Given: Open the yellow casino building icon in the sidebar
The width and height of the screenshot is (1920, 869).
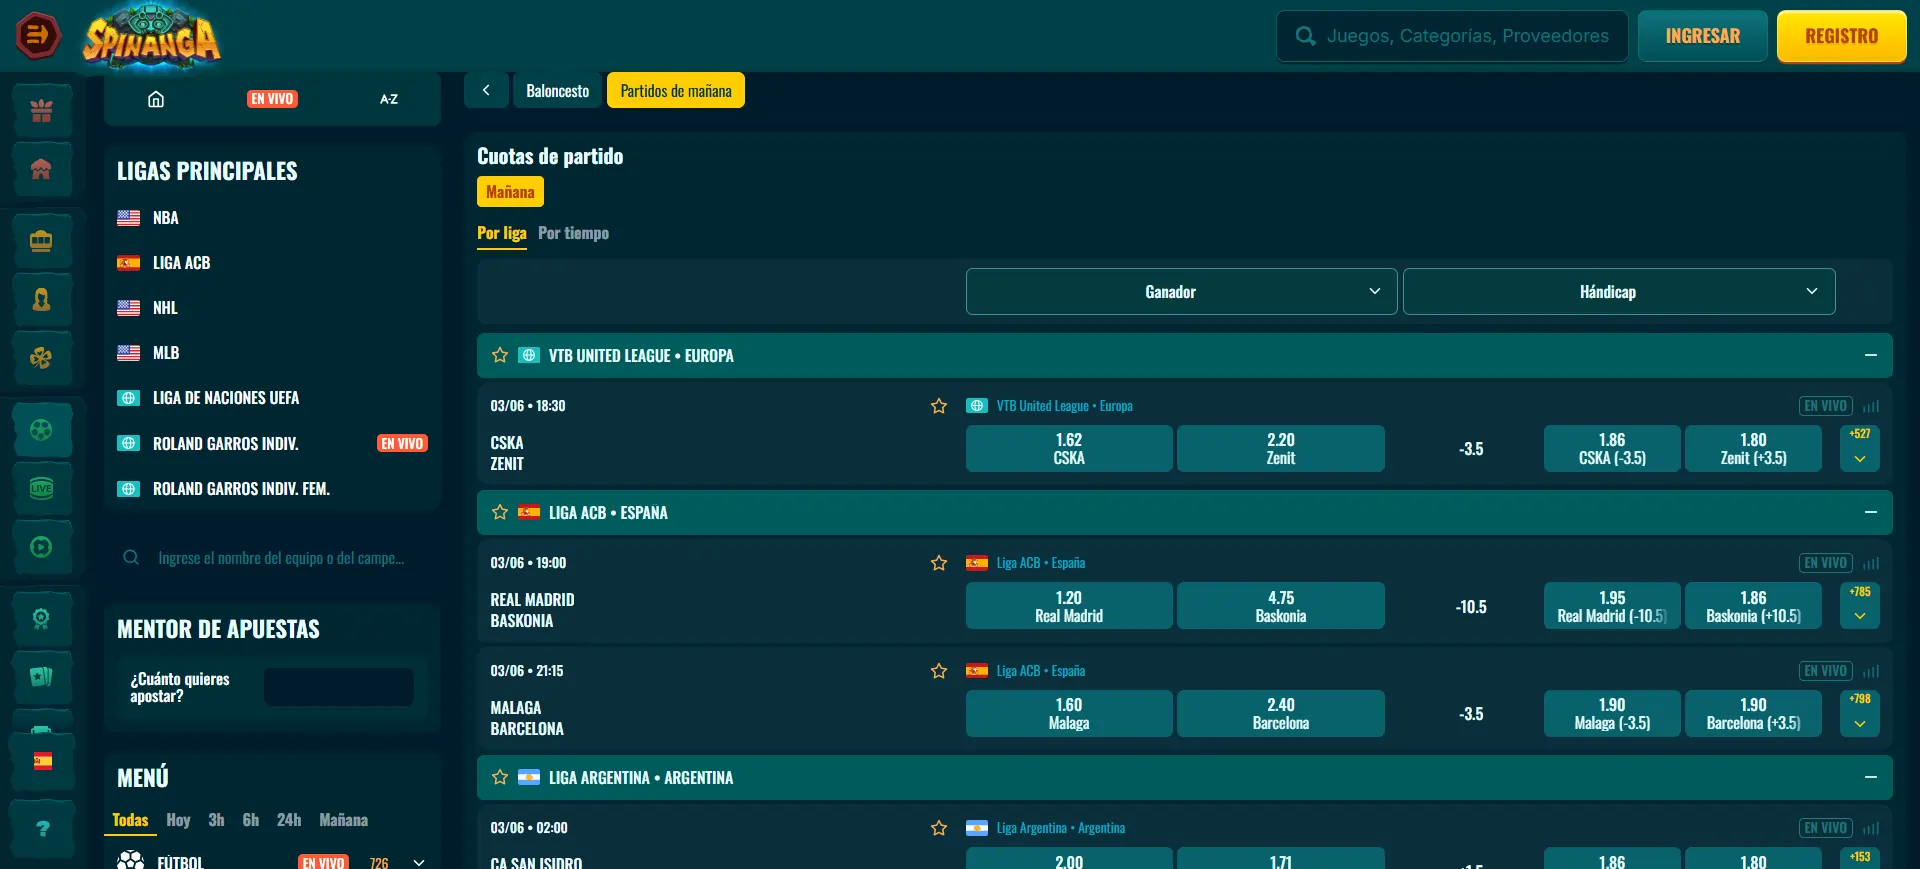Looking at the screenshot, I should pyautogui.click(x=41, y=241).
